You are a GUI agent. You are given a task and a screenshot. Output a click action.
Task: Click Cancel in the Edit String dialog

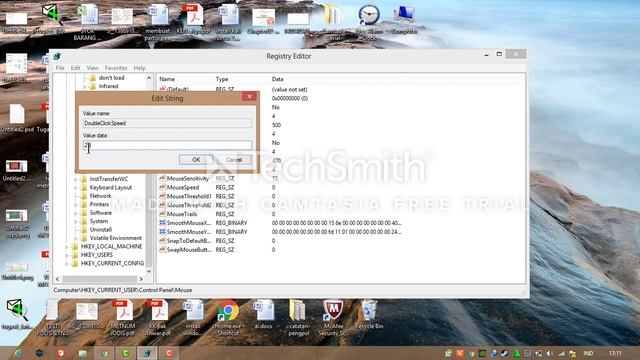point(234,160)
